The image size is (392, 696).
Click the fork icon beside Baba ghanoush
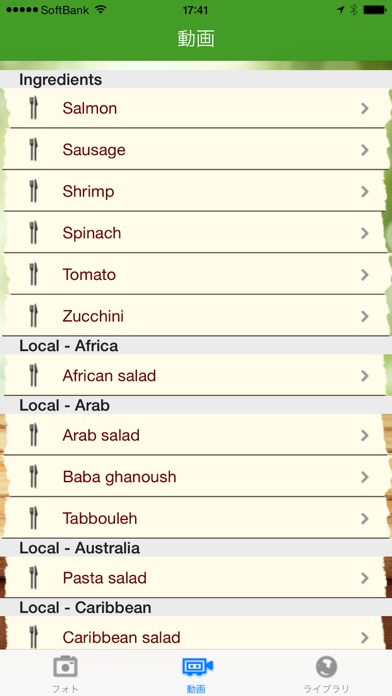pyautogui.click(x=33, y=477)
